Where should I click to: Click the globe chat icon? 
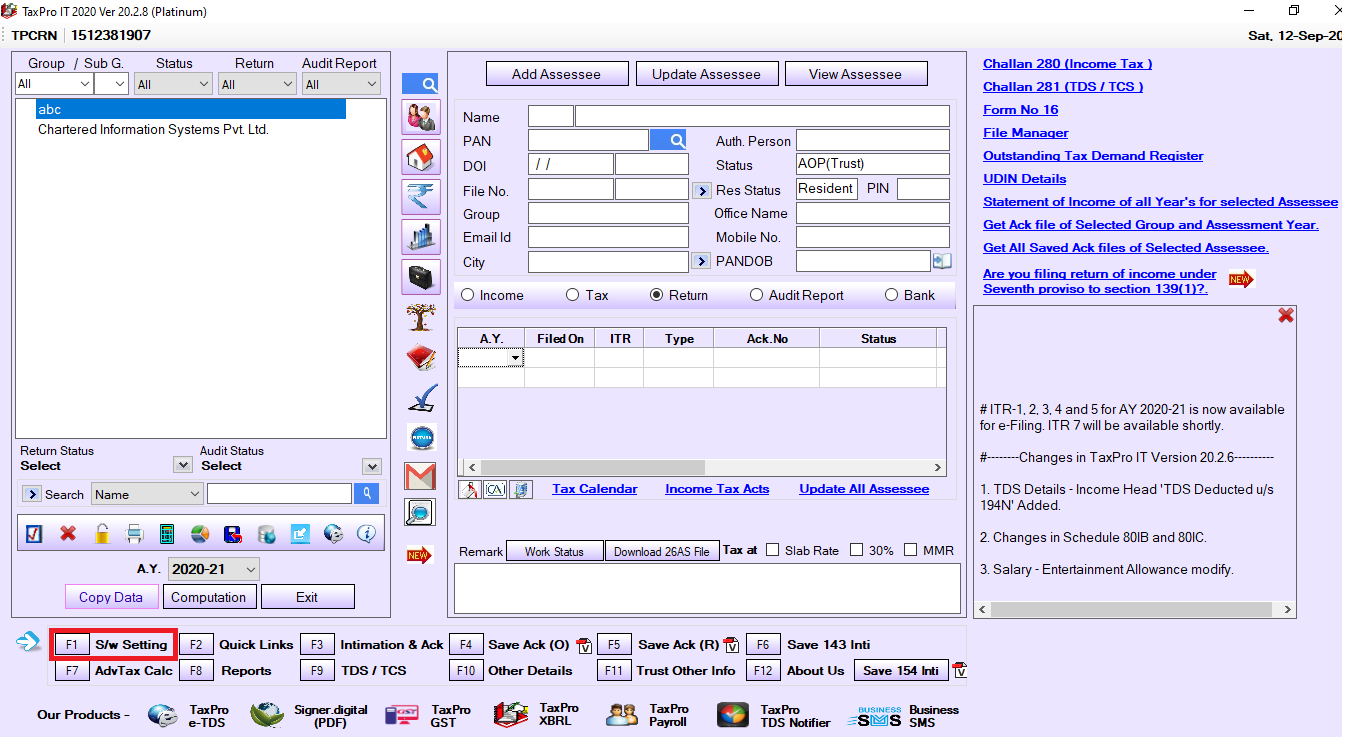[x=333, y=534]
